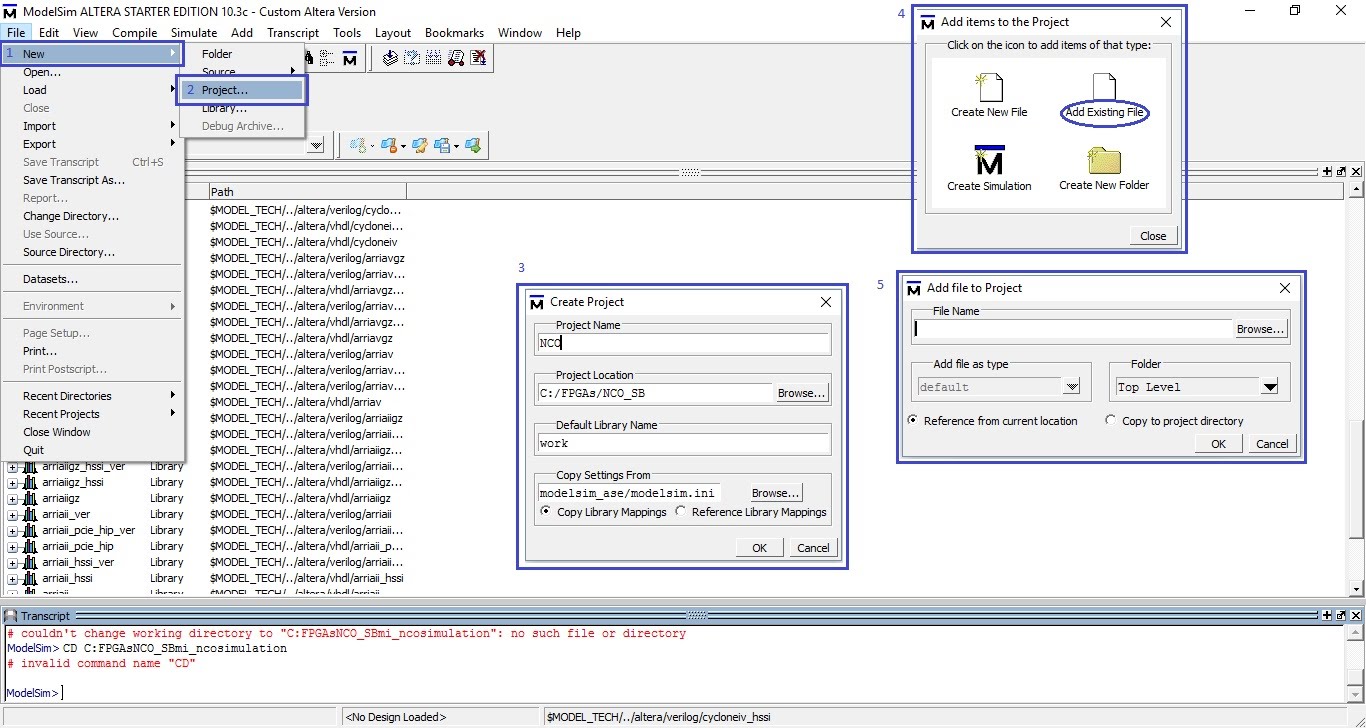1366x728 pixels.
Task: Click the Simulate toolbar icon
Action: [x=433, y=58]
